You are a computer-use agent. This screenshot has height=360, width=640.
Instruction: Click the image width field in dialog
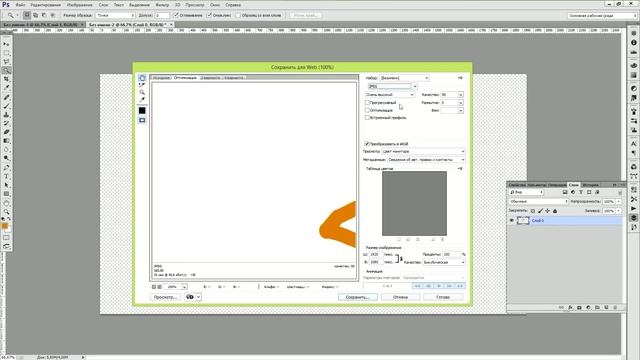(x=375, y=254)
